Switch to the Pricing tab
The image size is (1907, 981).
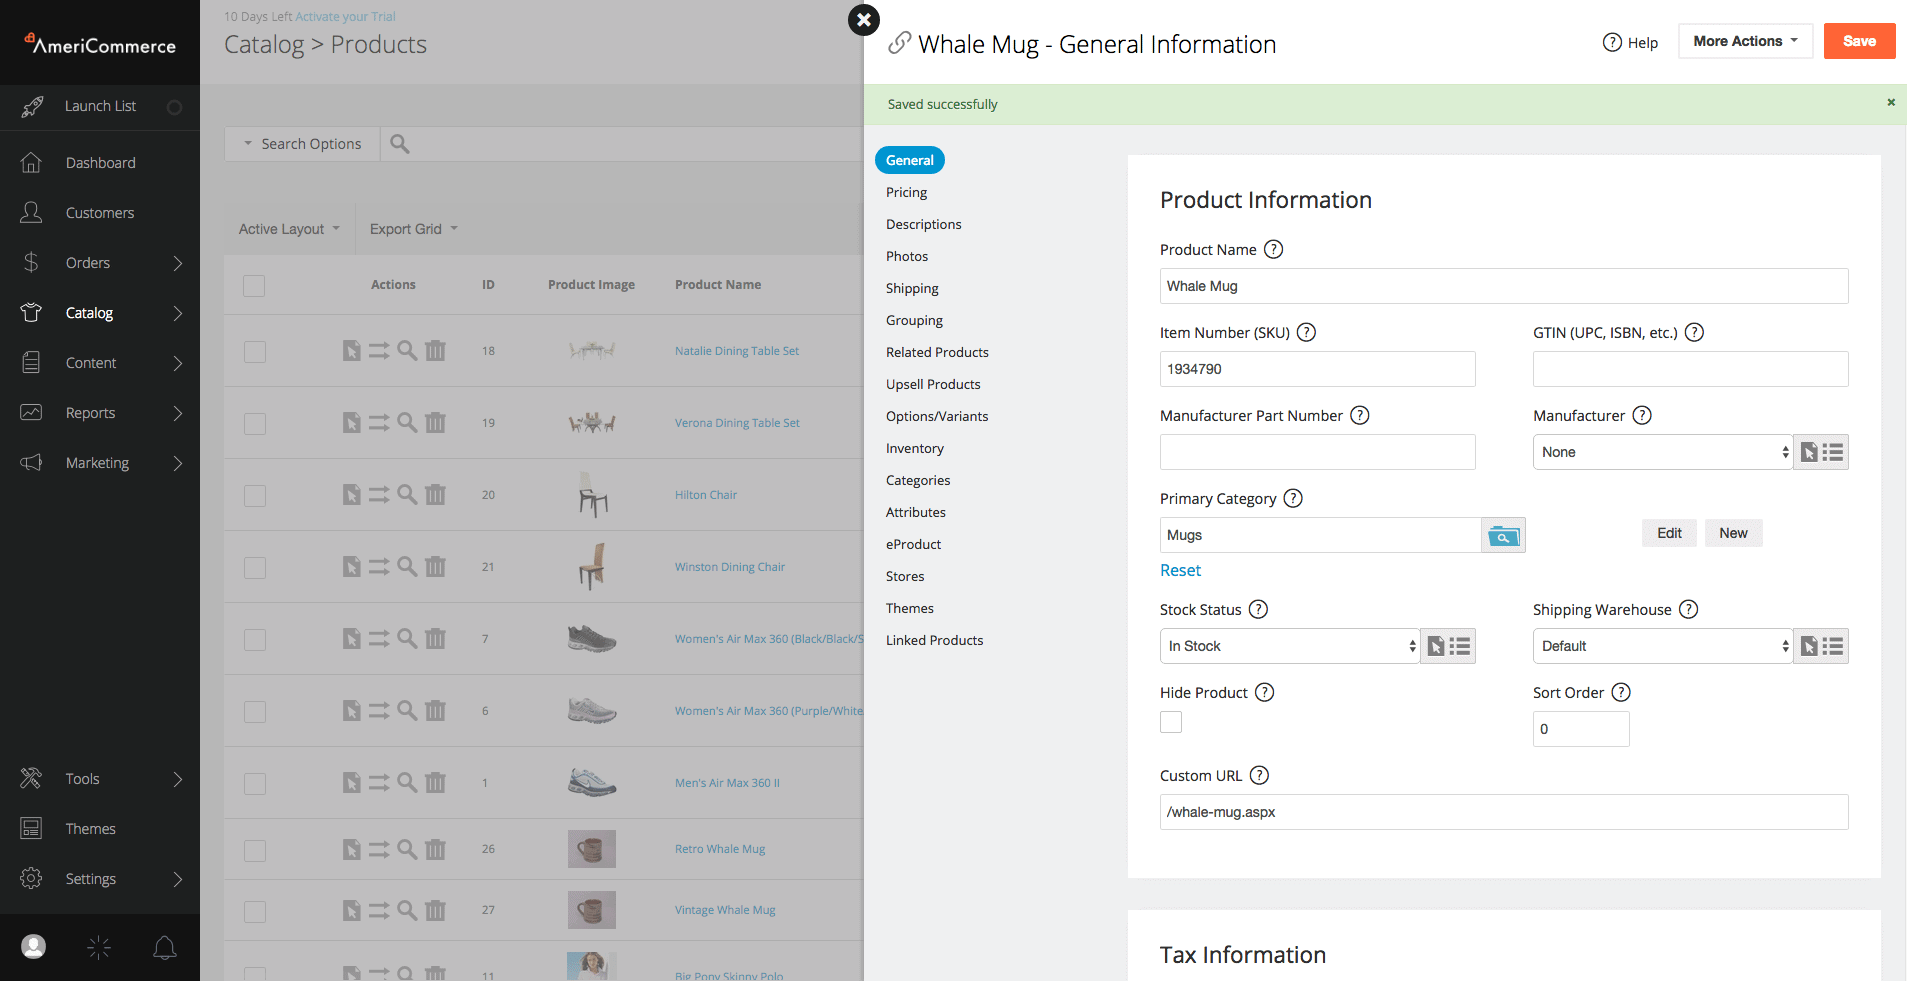click(x=906, y=192)
